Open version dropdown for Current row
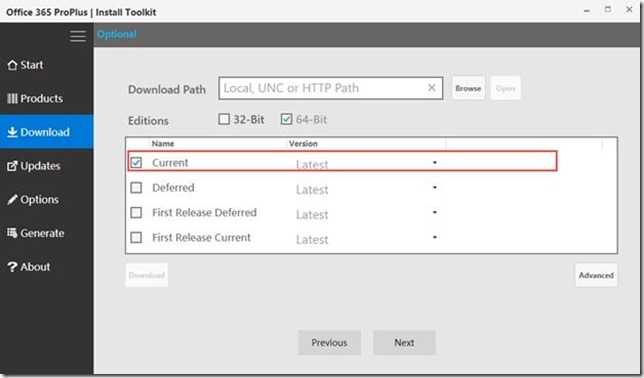The width and height of the screenshot is (644, 378). [x=435, y=163]
